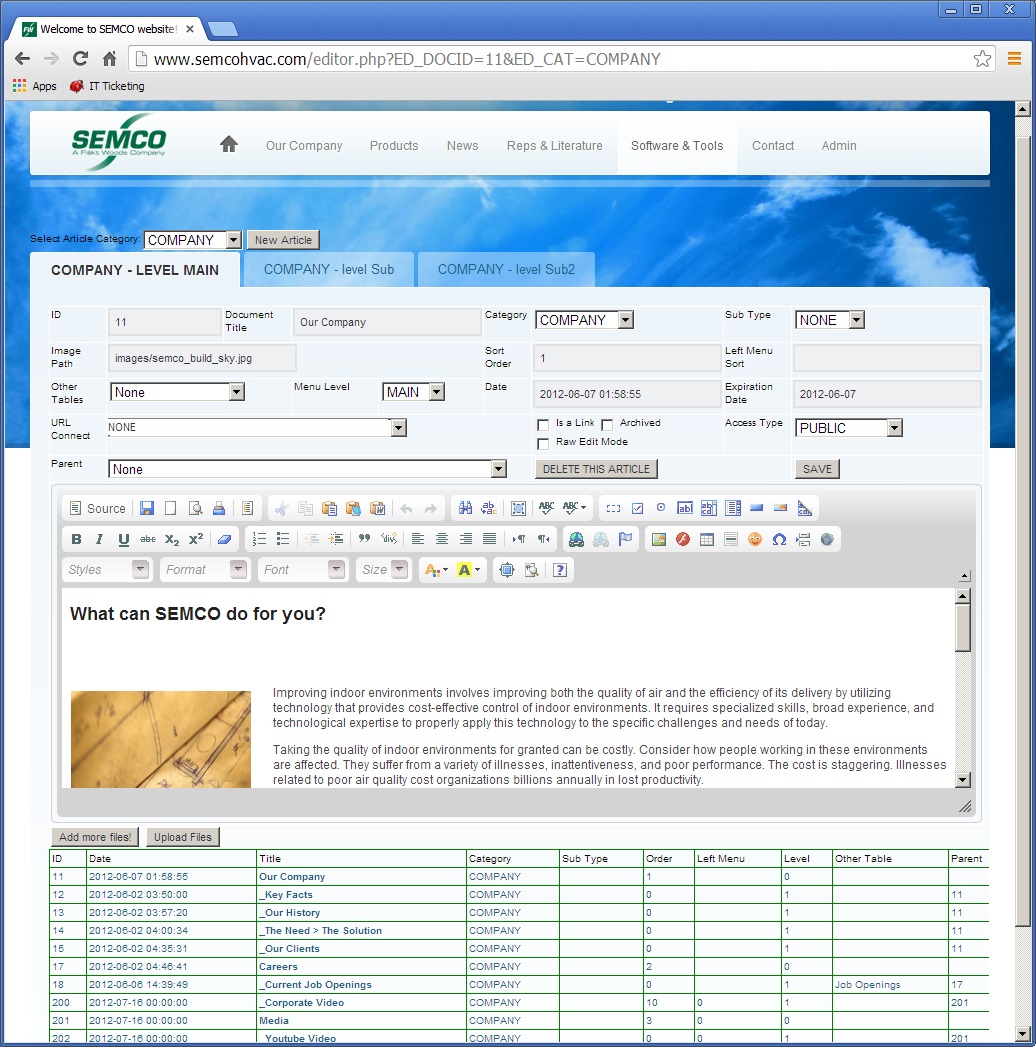
Task: Apply italic formatting in editor toolbar
Action: click(100, 539)
